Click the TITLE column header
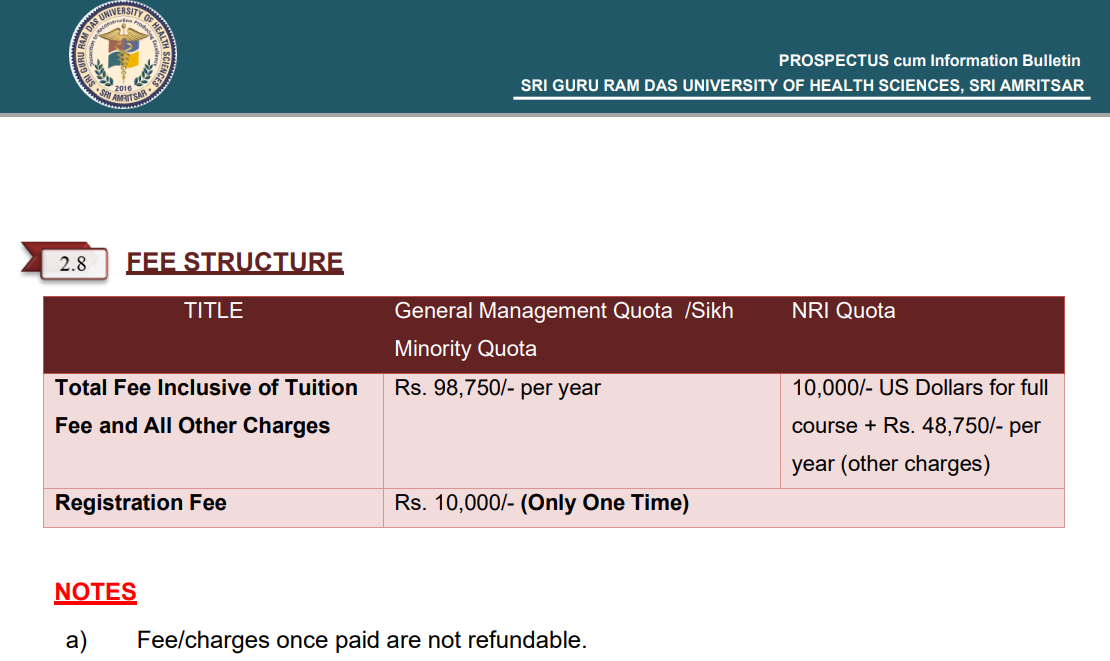Image resolution: width=1110 pixels, height=661 pixels. point(213,311)
